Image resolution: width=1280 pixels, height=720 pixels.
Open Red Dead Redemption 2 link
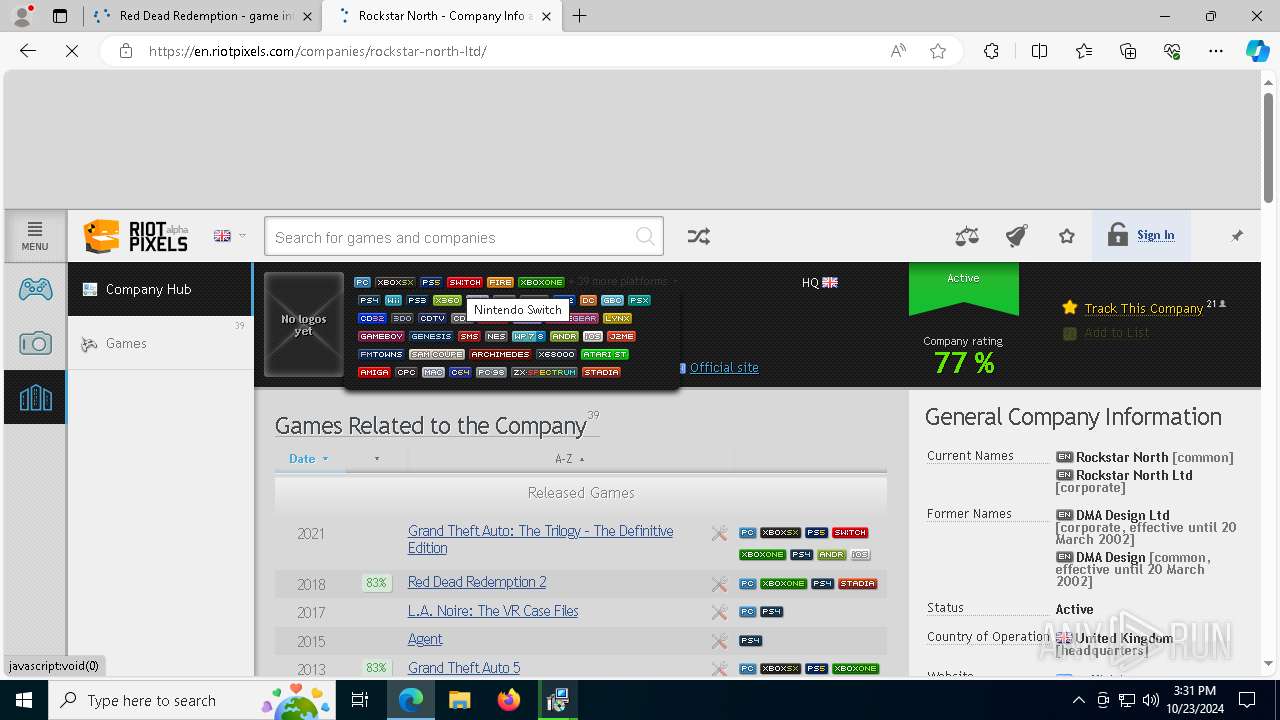tap(477, 582)
